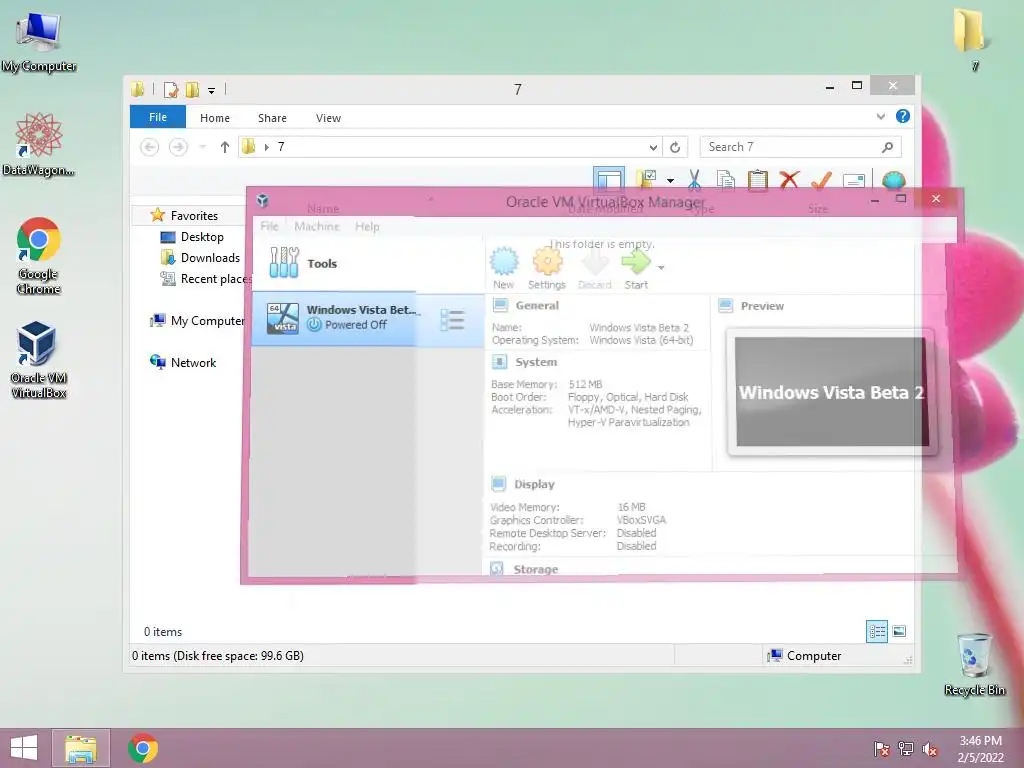Open the Recycle Bin desktop icon
1024x768 pixels.
974,664
